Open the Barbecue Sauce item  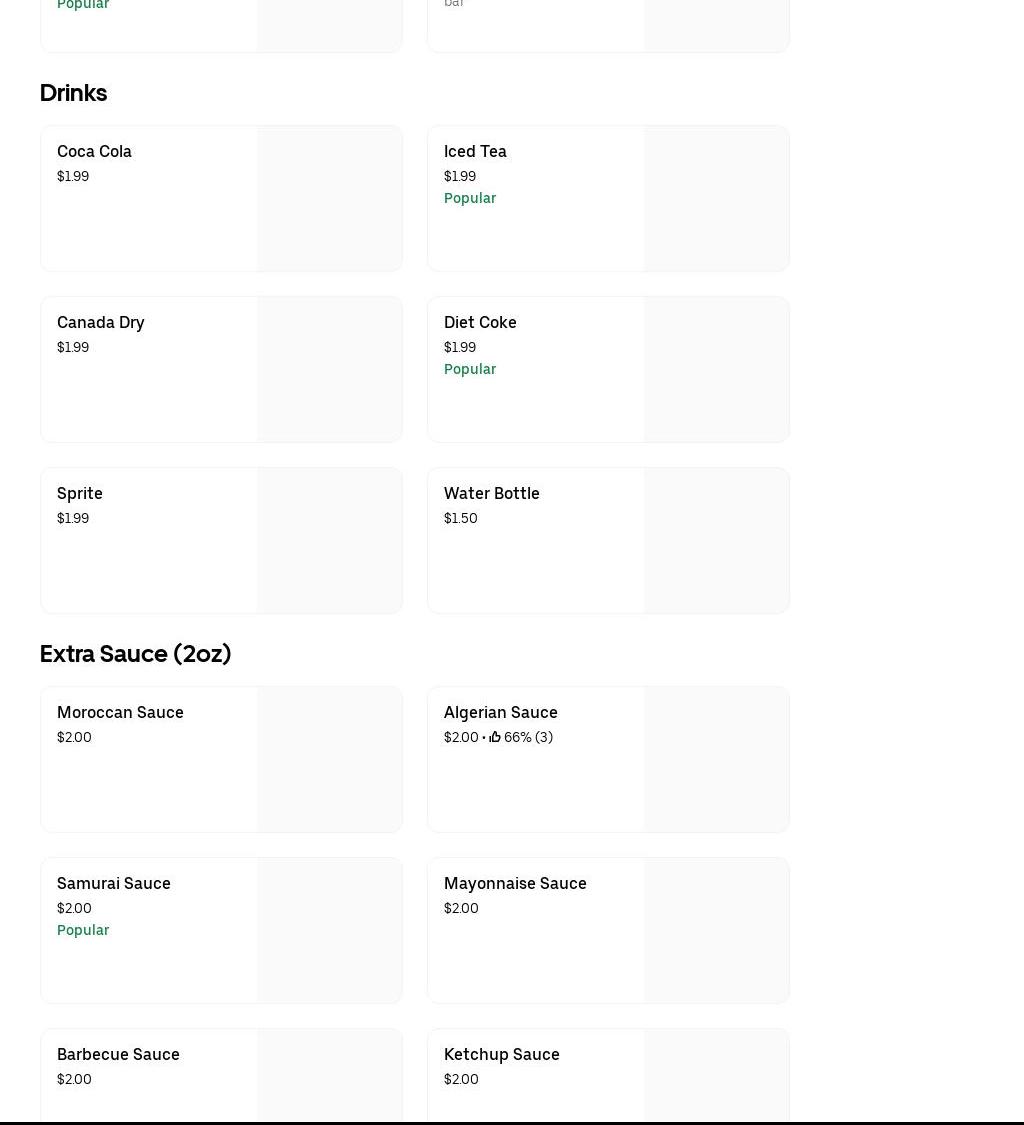(x=118, y=1055)
